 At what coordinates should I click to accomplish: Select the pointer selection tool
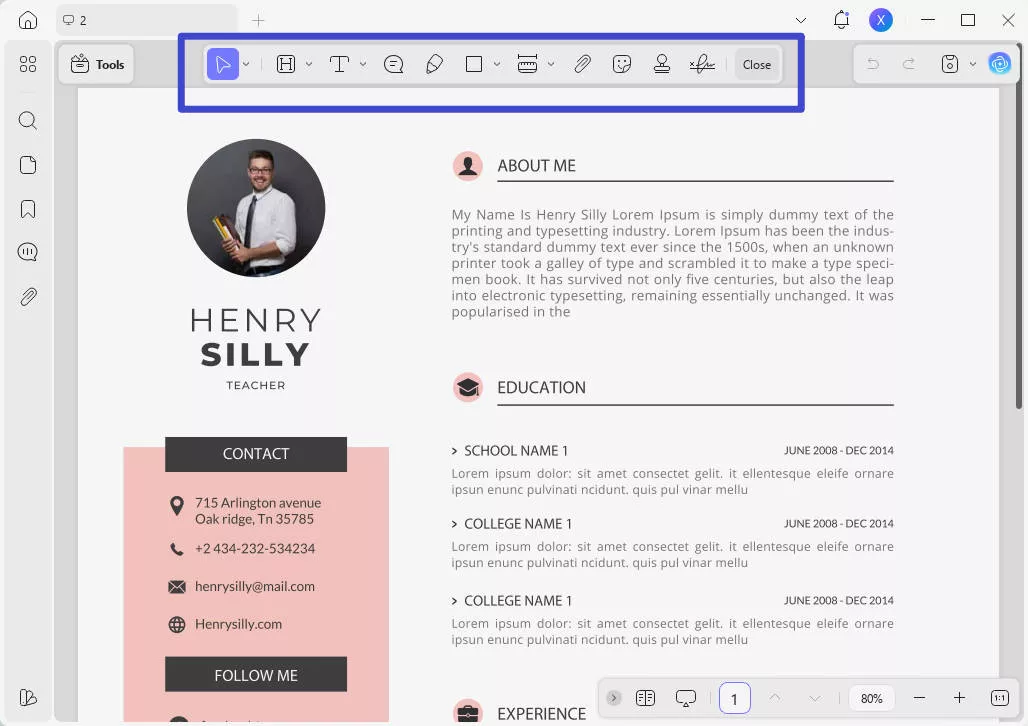(223, 64)
